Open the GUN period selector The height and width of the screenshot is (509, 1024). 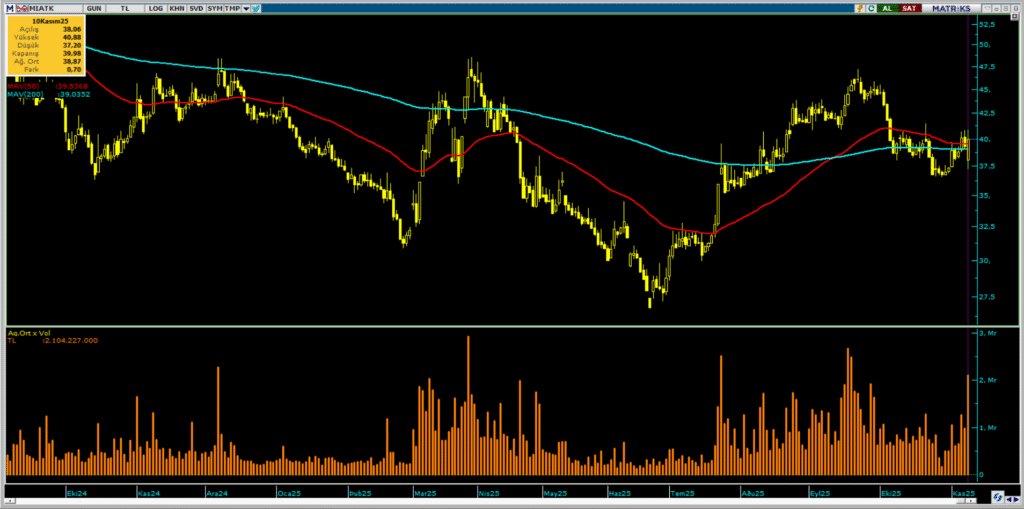click(94, 8)
